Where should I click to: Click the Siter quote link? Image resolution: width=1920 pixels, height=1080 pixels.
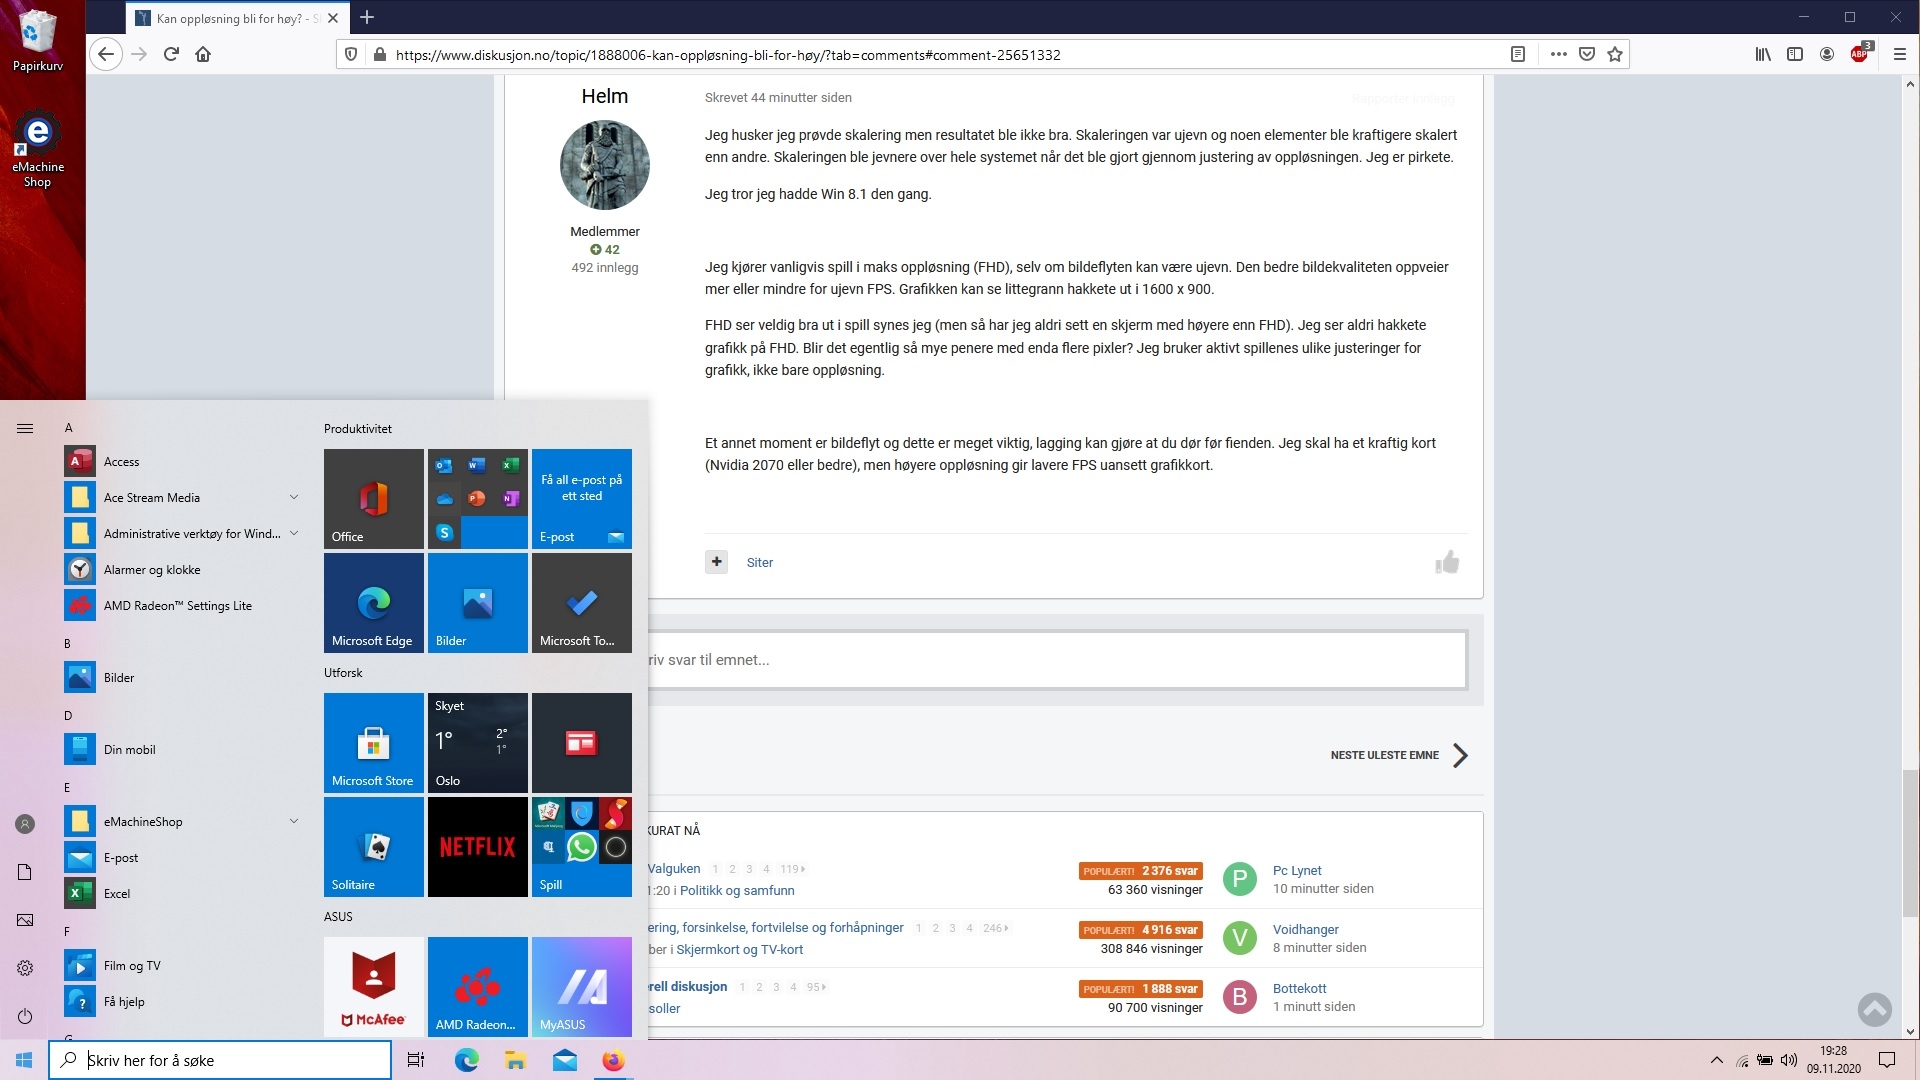pos(759,562)
